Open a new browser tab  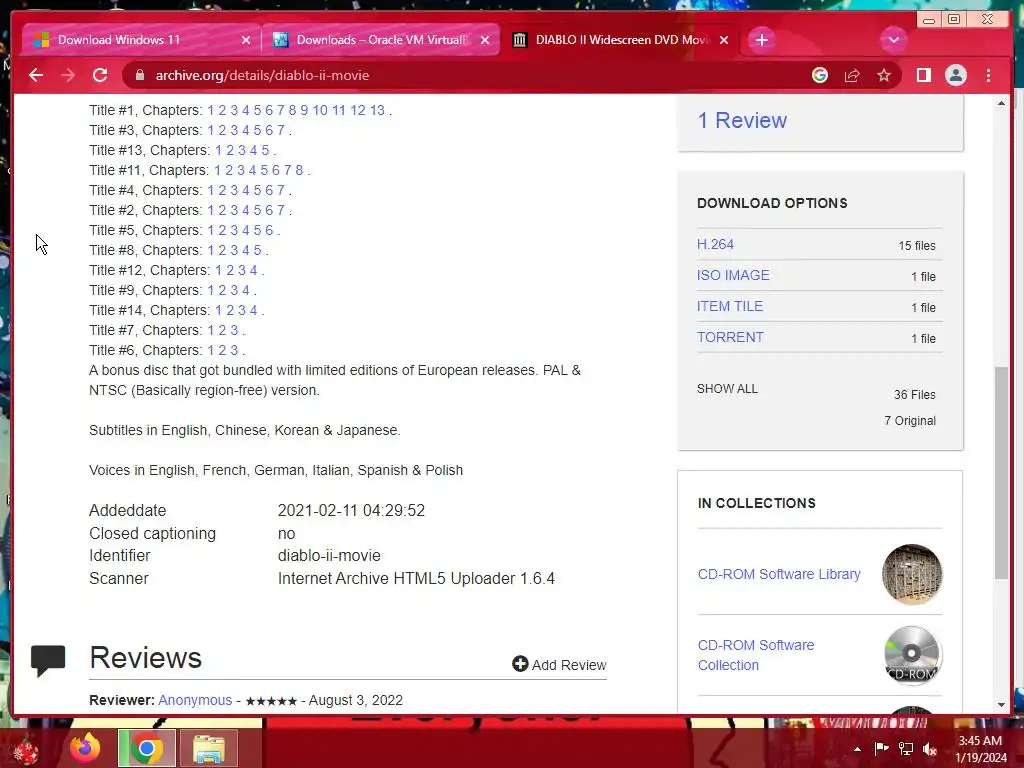pyautogui.click(x=761, y=40)
